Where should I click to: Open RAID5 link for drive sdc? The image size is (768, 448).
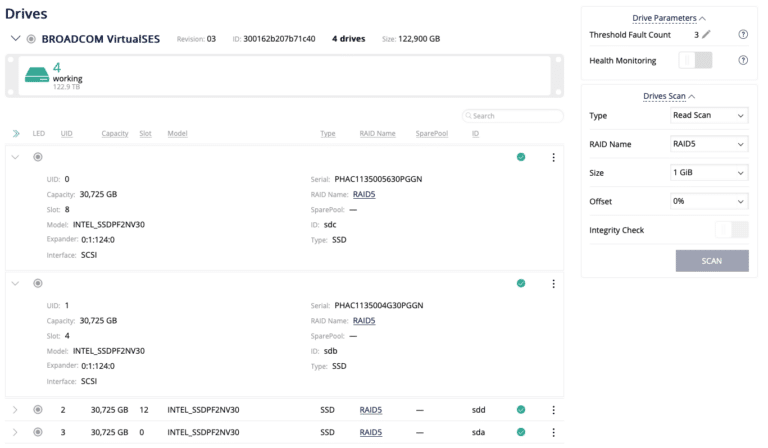click(364, 194)
